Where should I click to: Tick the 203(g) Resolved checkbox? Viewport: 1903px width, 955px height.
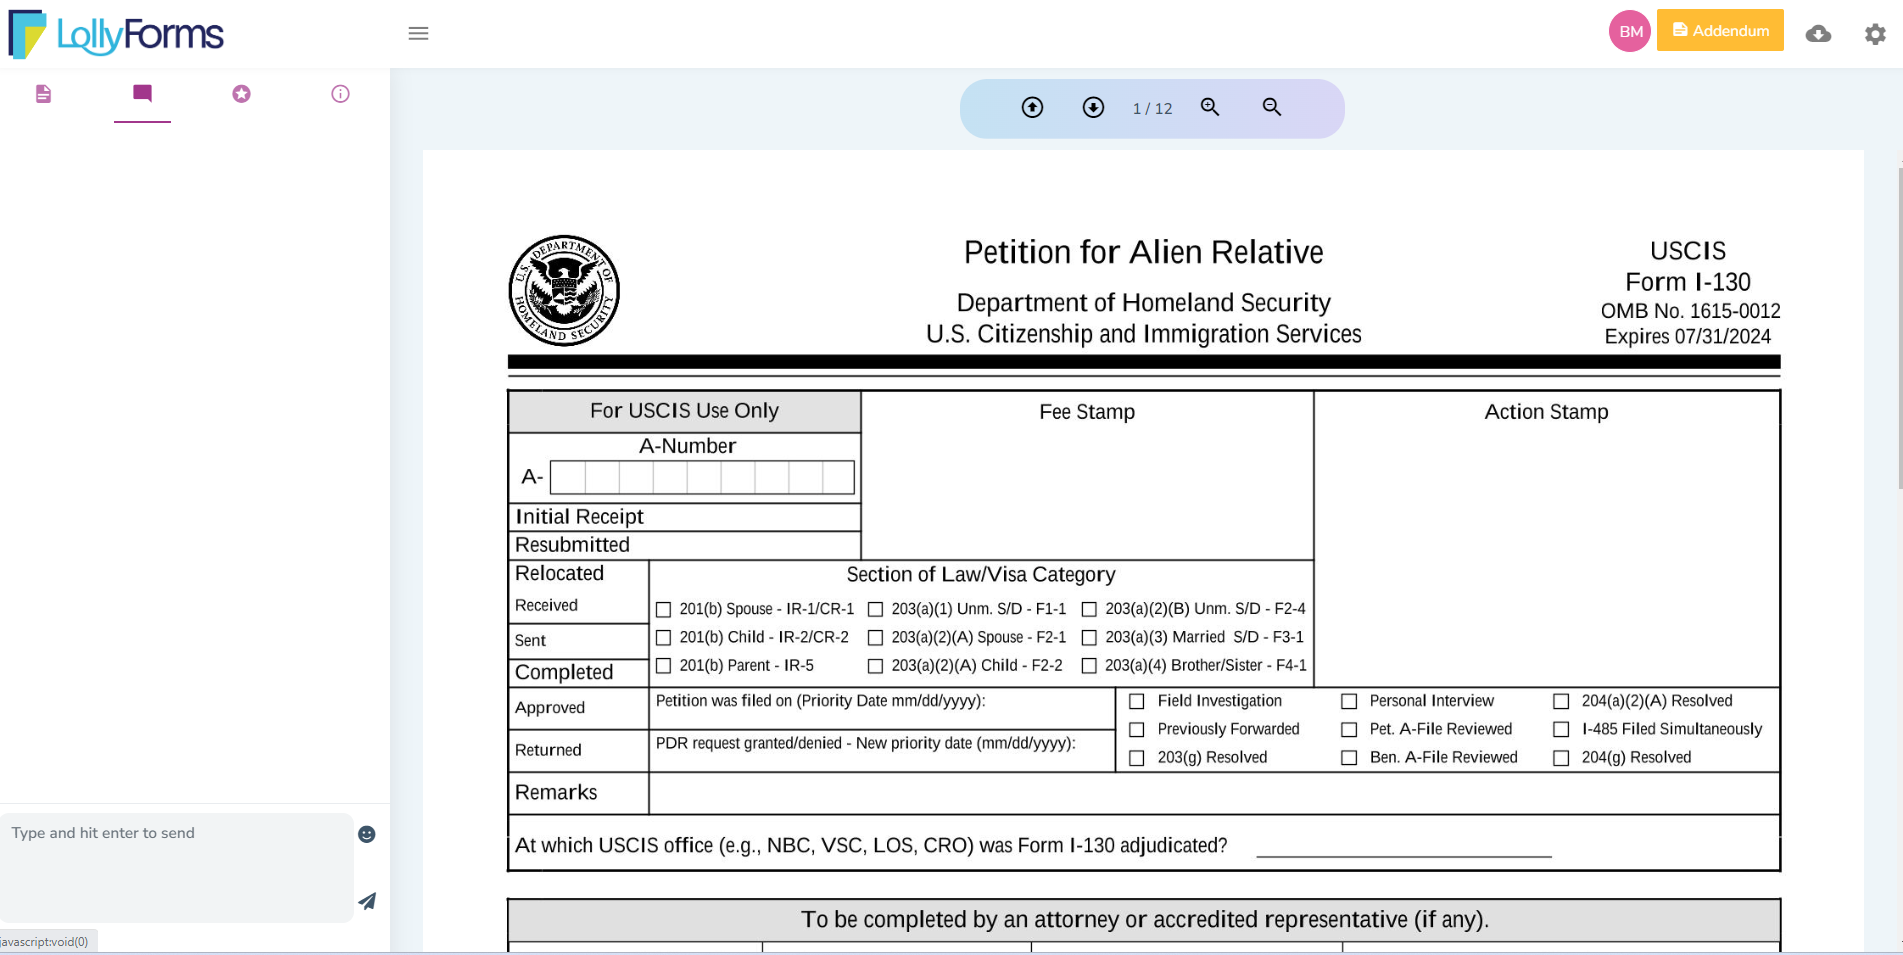tap(1136, 758)
